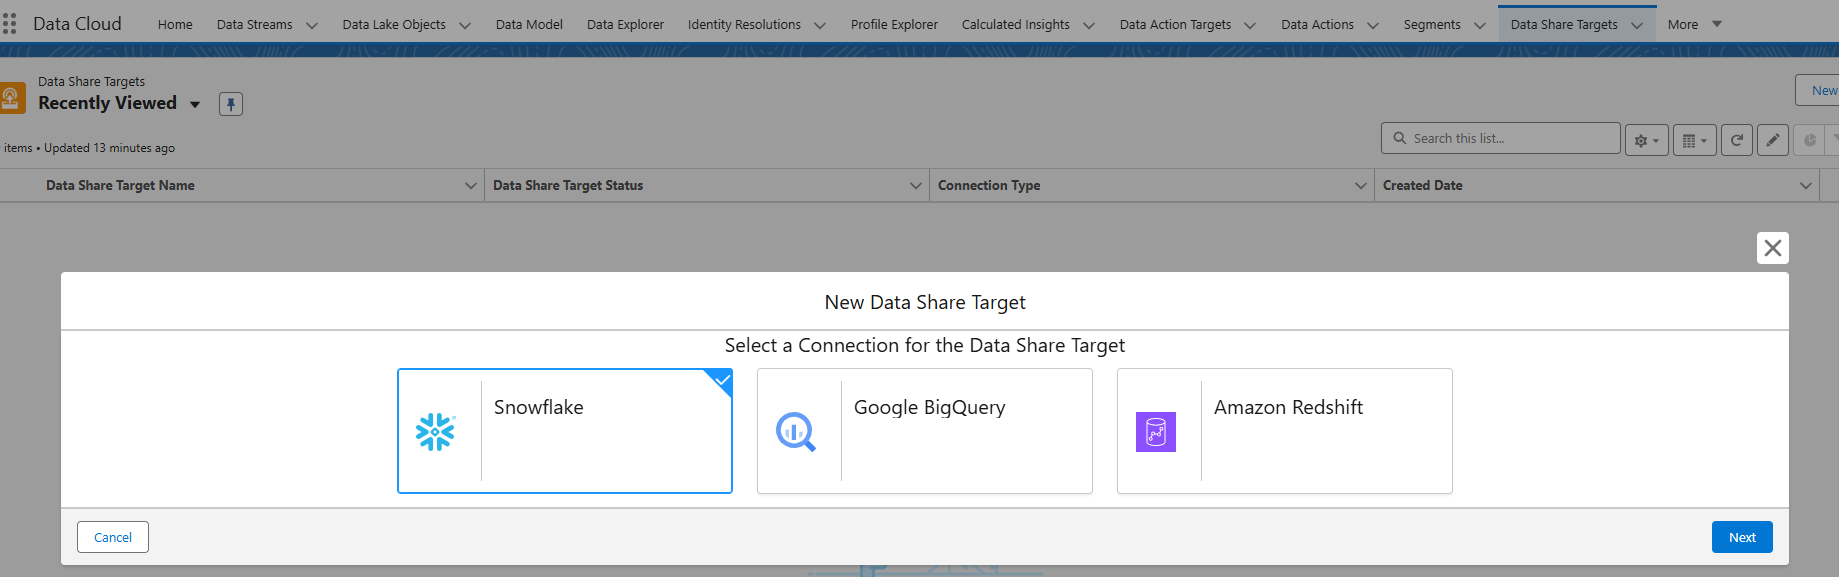Open the Segments tab

point(1432,25)
